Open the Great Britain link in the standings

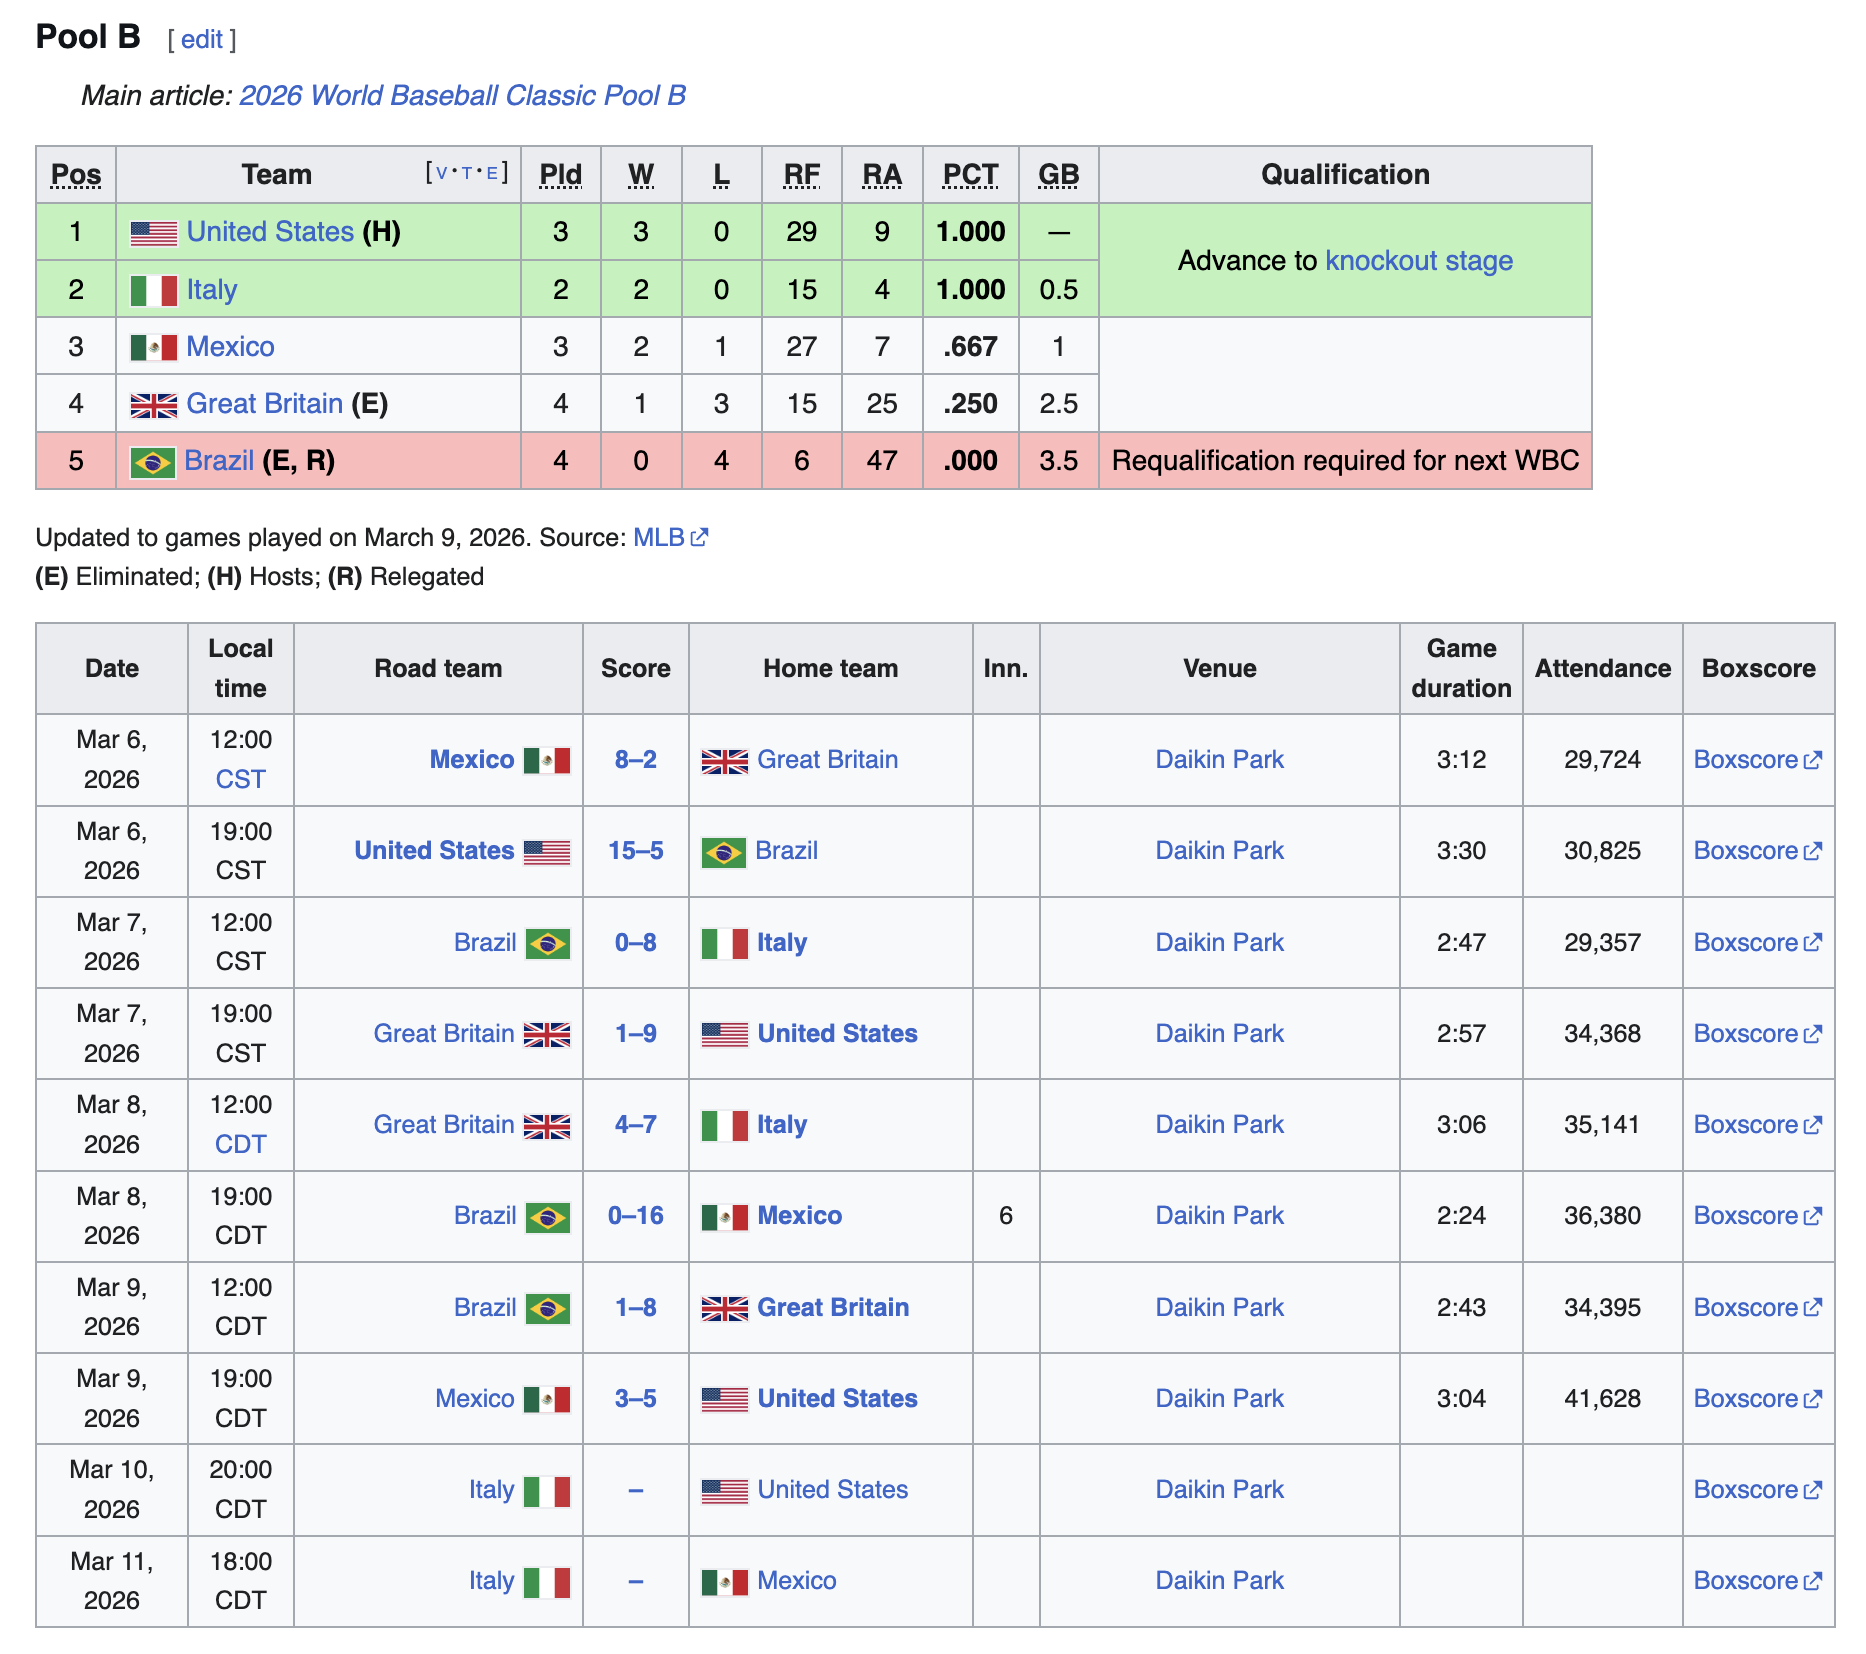[265, 403]
